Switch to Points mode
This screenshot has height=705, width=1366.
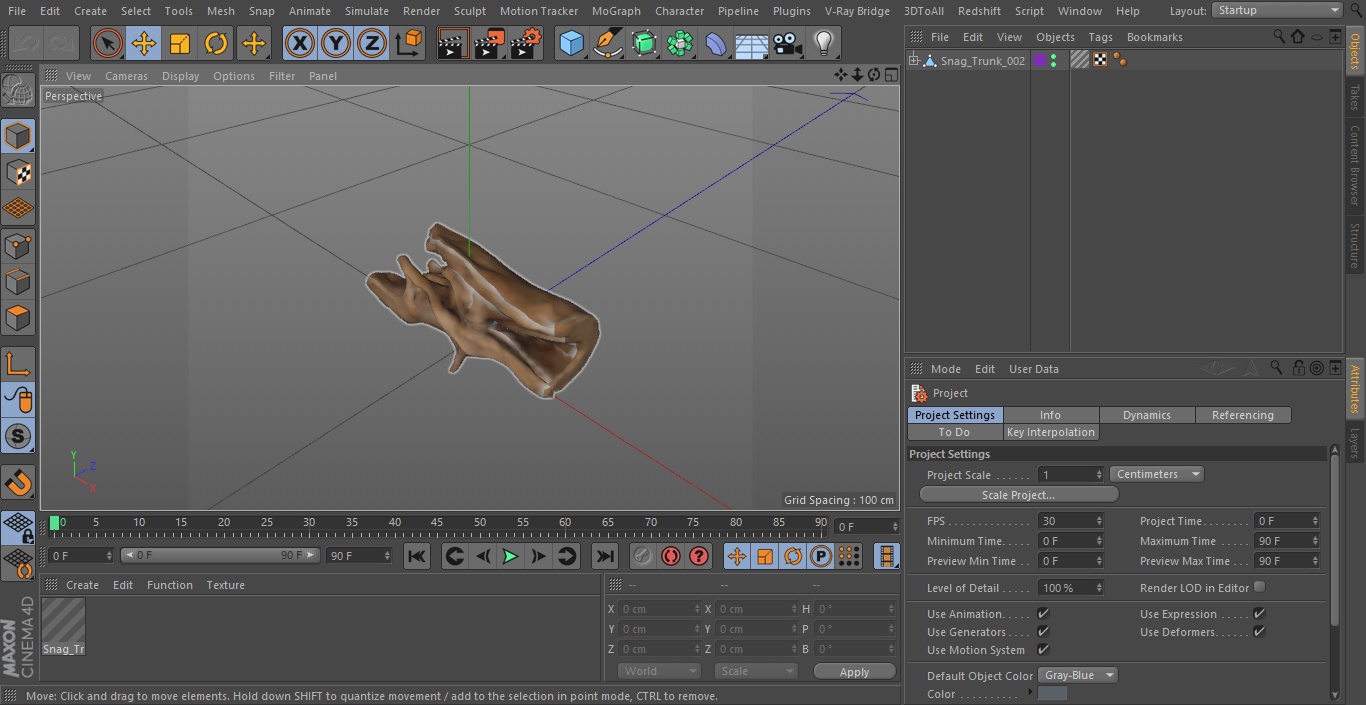18,245
